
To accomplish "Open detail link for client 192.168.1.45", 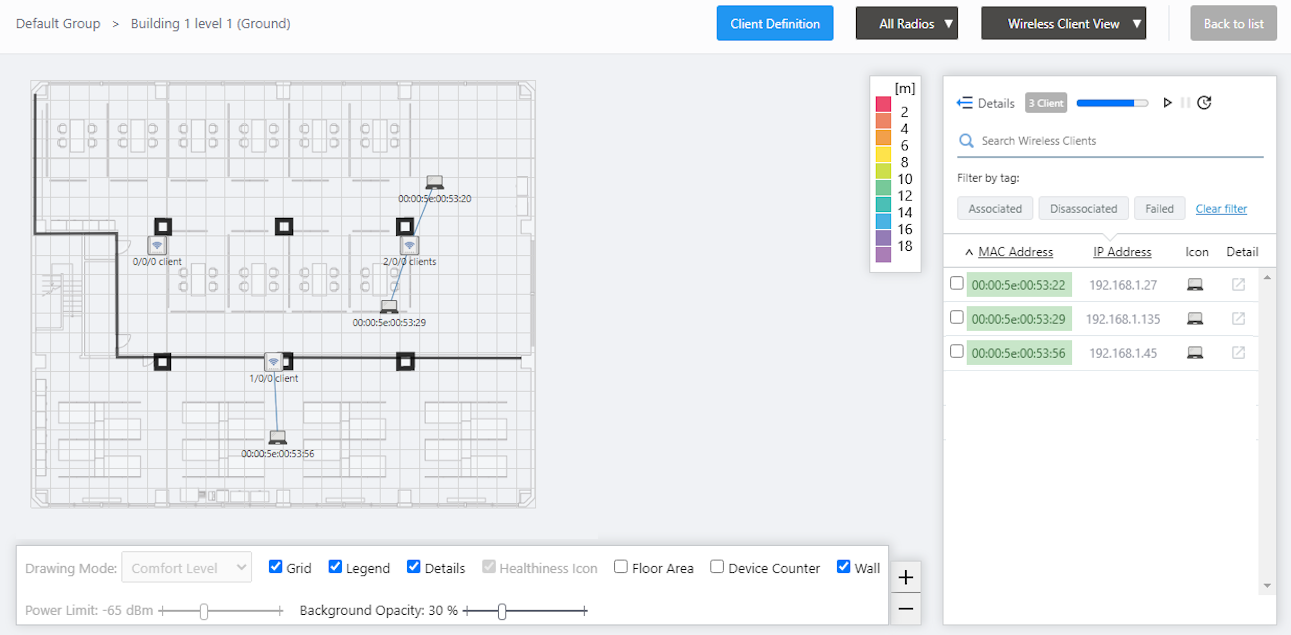I will tap(1238, 353).
